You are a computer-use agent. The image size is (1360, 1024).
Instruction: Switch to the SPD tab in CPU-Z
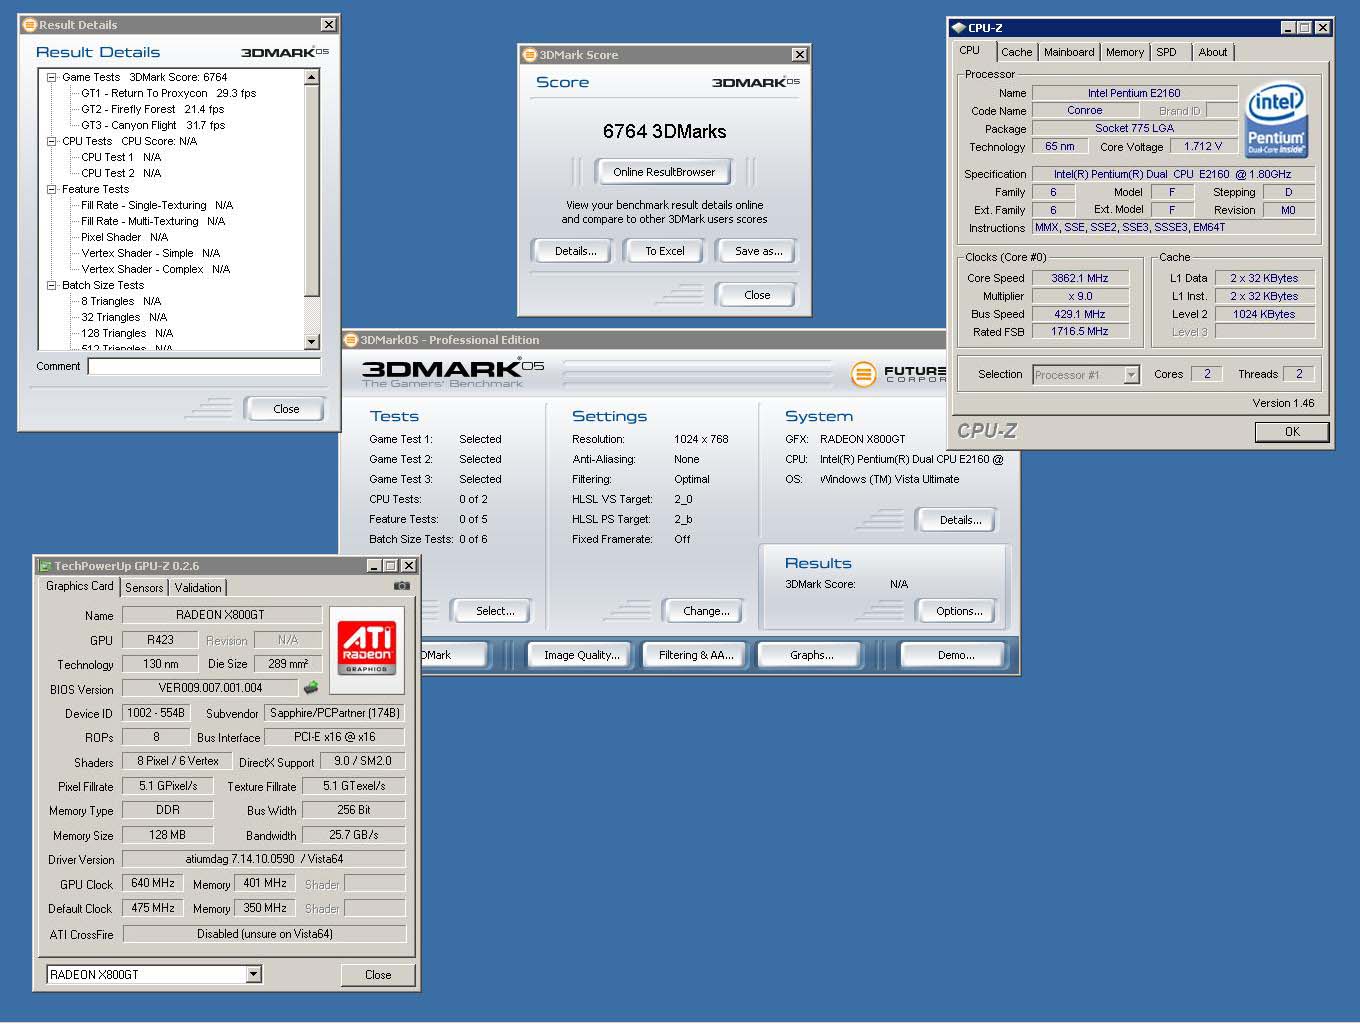[1166, 52]
